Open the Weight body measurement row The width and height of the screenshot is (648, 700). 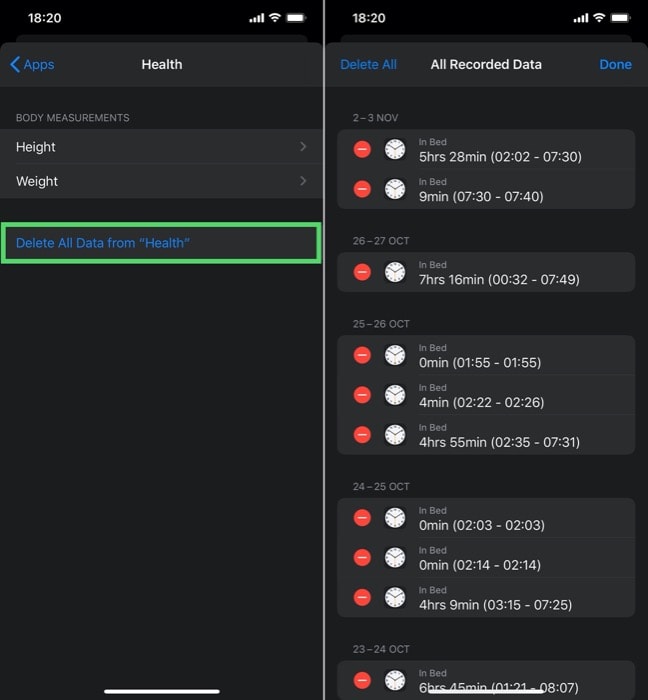(161, 181)
